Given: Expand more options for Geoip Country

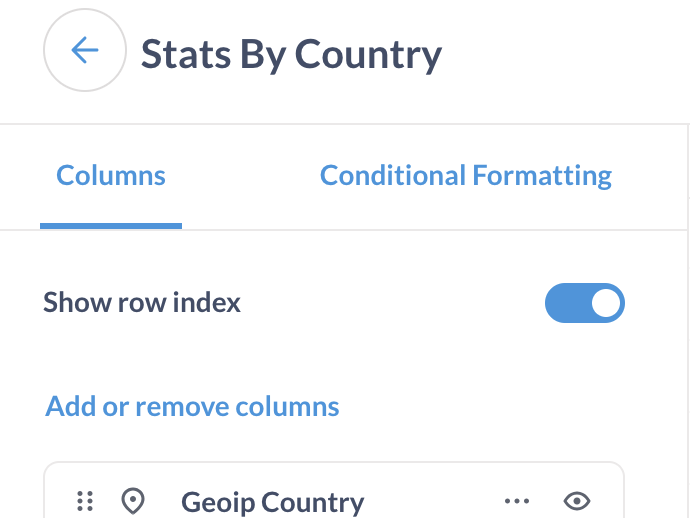Looking at the screenshot, I should point(516,501).
